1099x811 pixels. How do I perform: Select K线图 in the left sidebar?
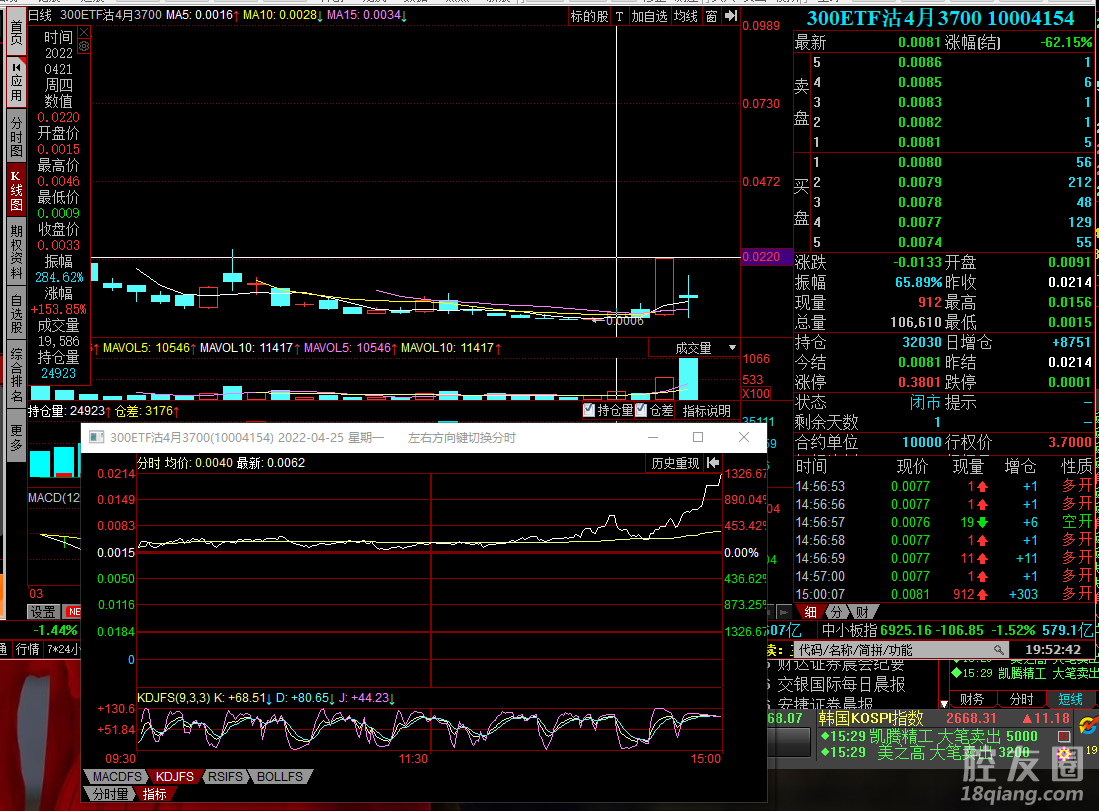coord(16,190)
